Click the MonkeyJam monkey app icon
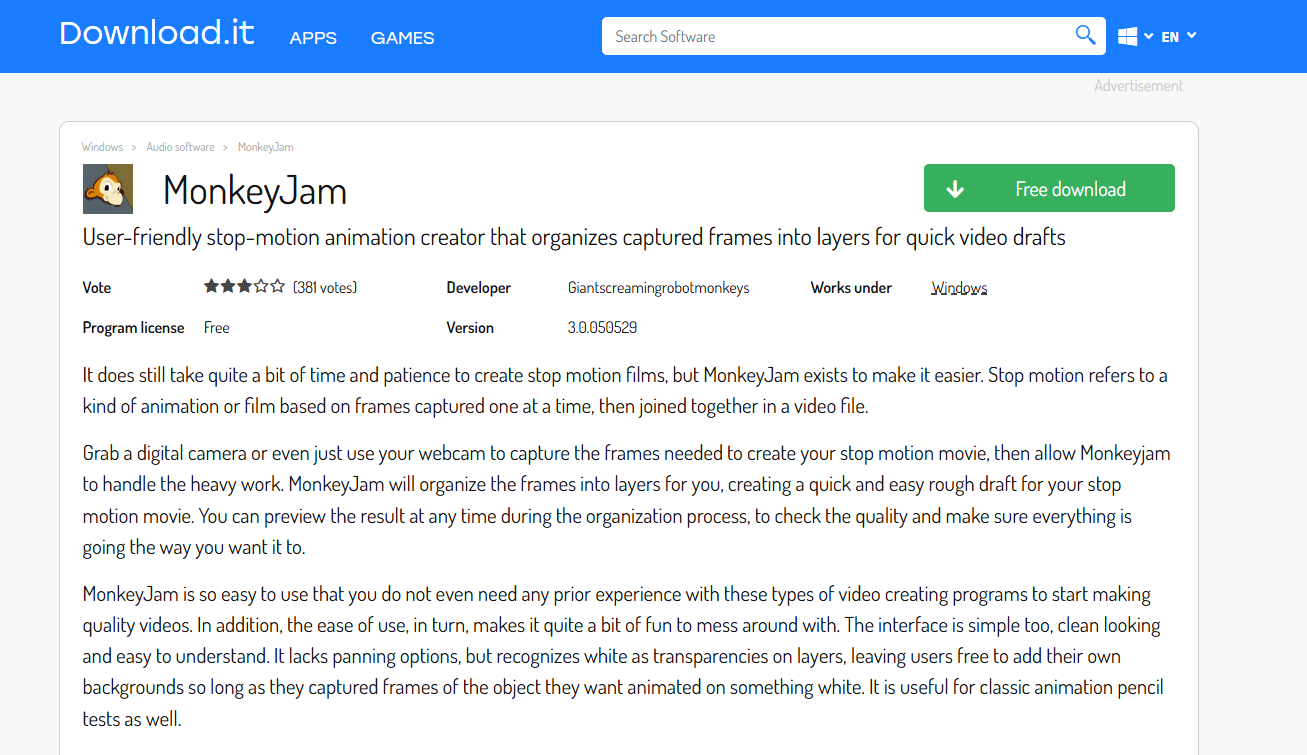 coord(108,189)
